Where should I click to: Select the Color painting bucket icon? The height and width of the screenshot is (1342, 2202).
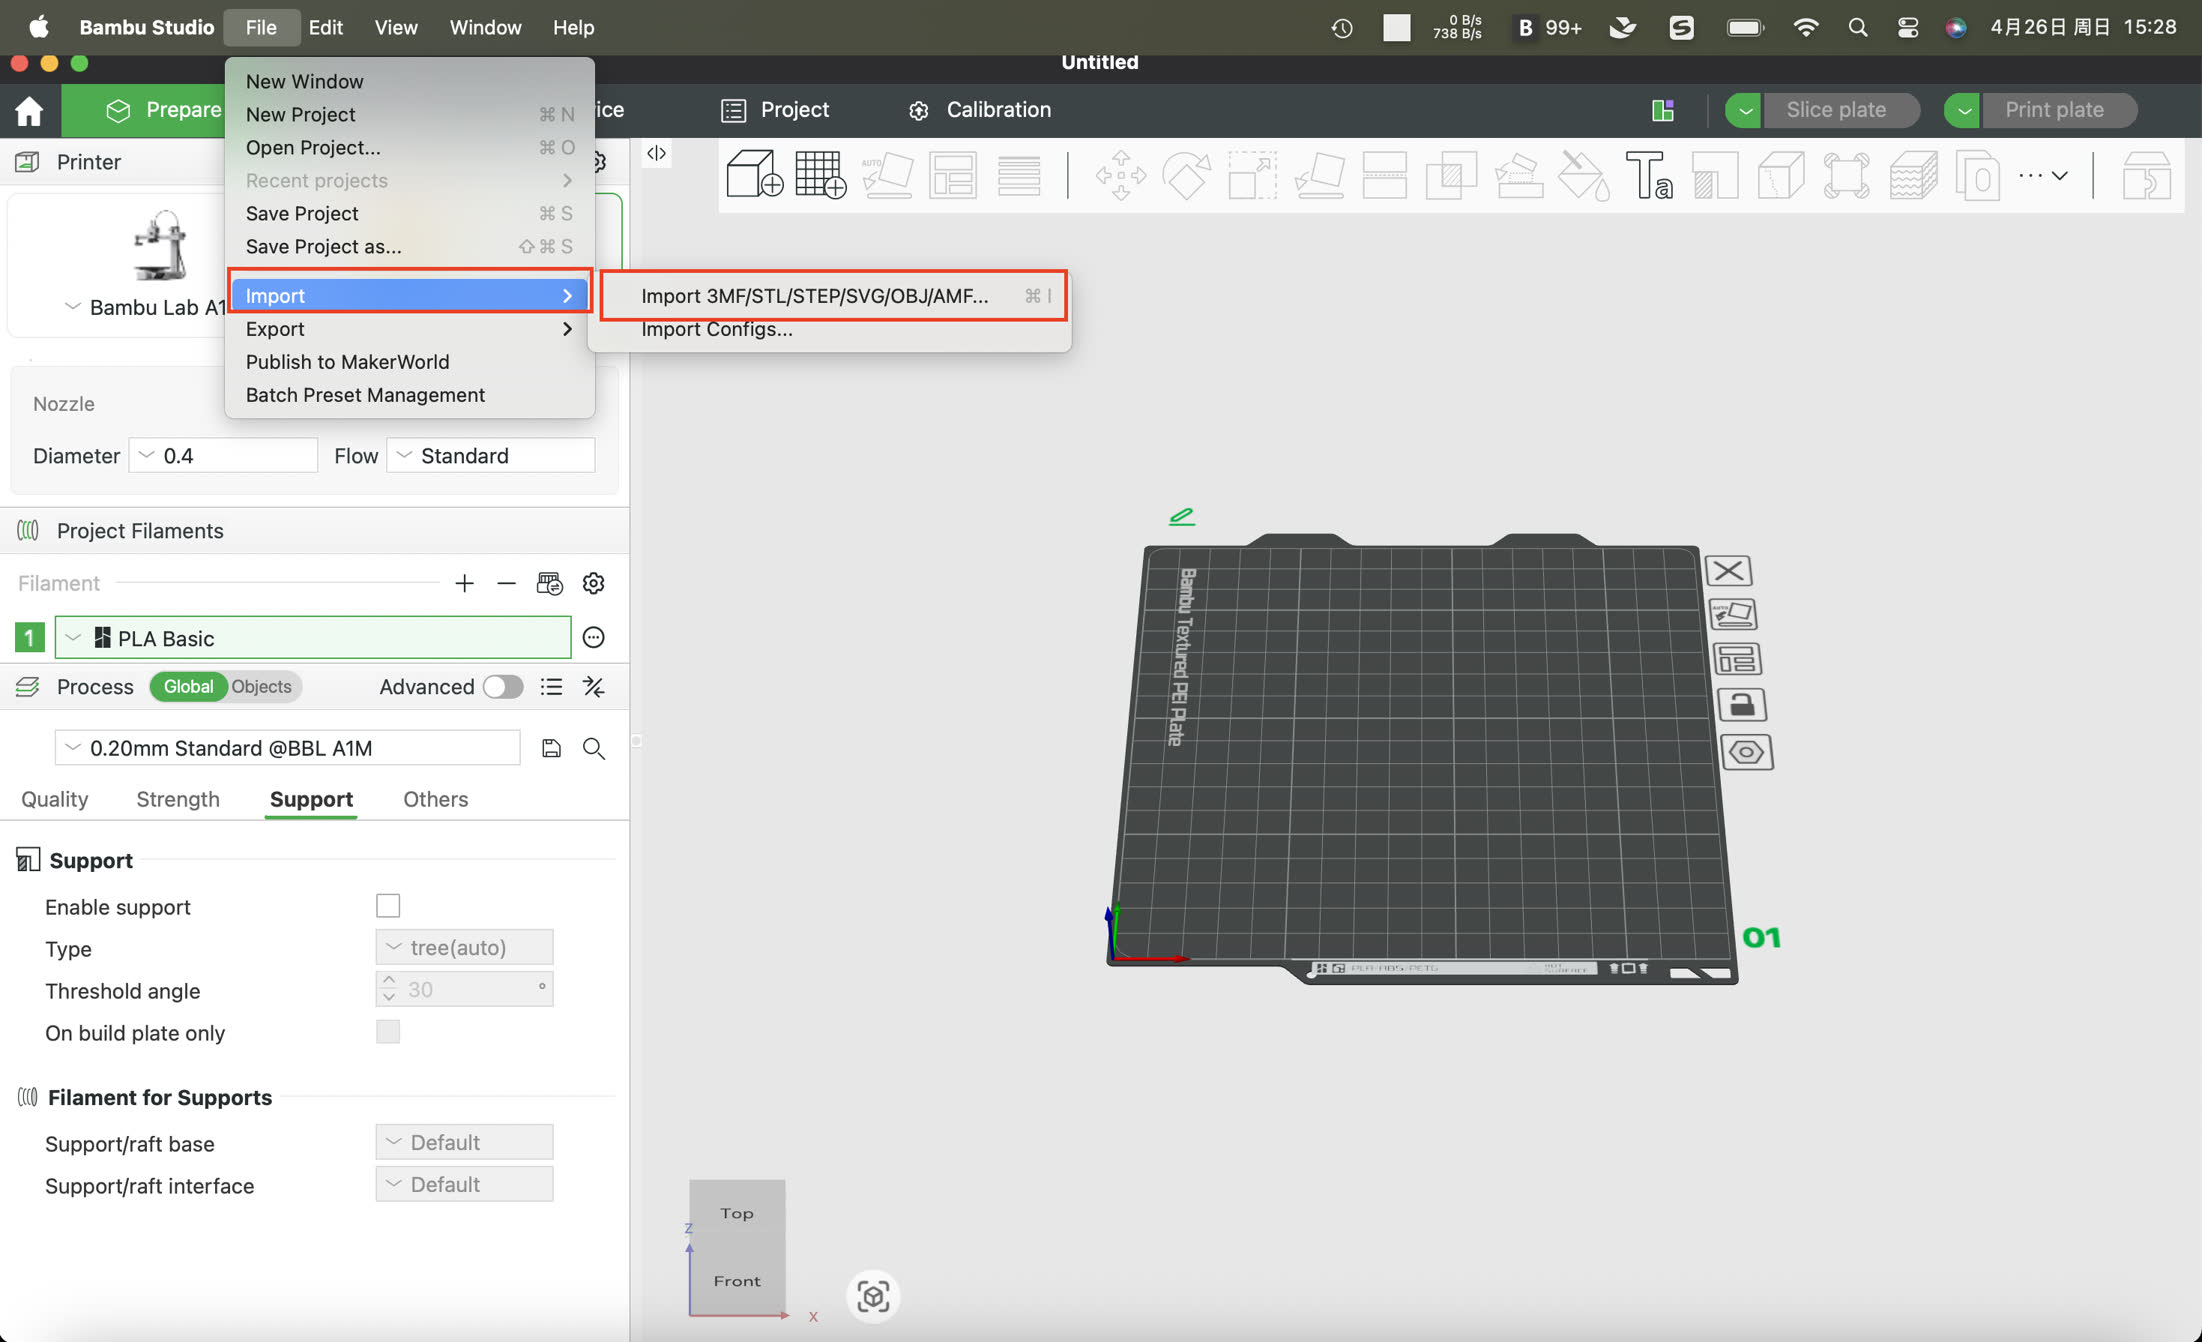pyautogui.click(x=1584, y=175)
